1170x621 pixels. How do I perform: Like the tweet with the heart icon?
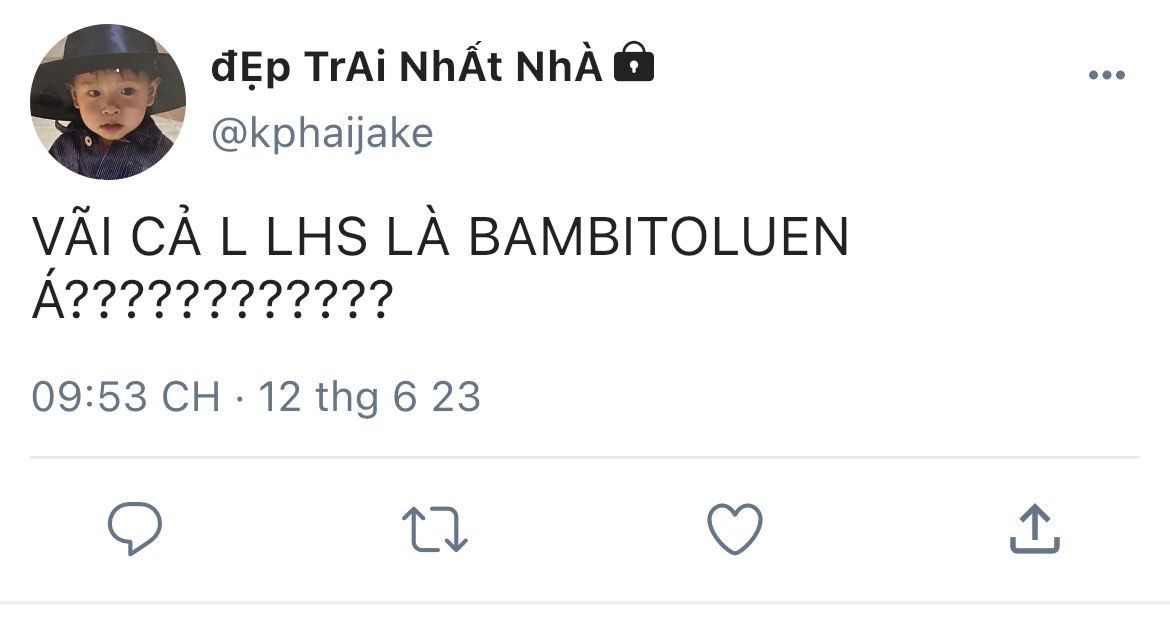pos(735,528)
